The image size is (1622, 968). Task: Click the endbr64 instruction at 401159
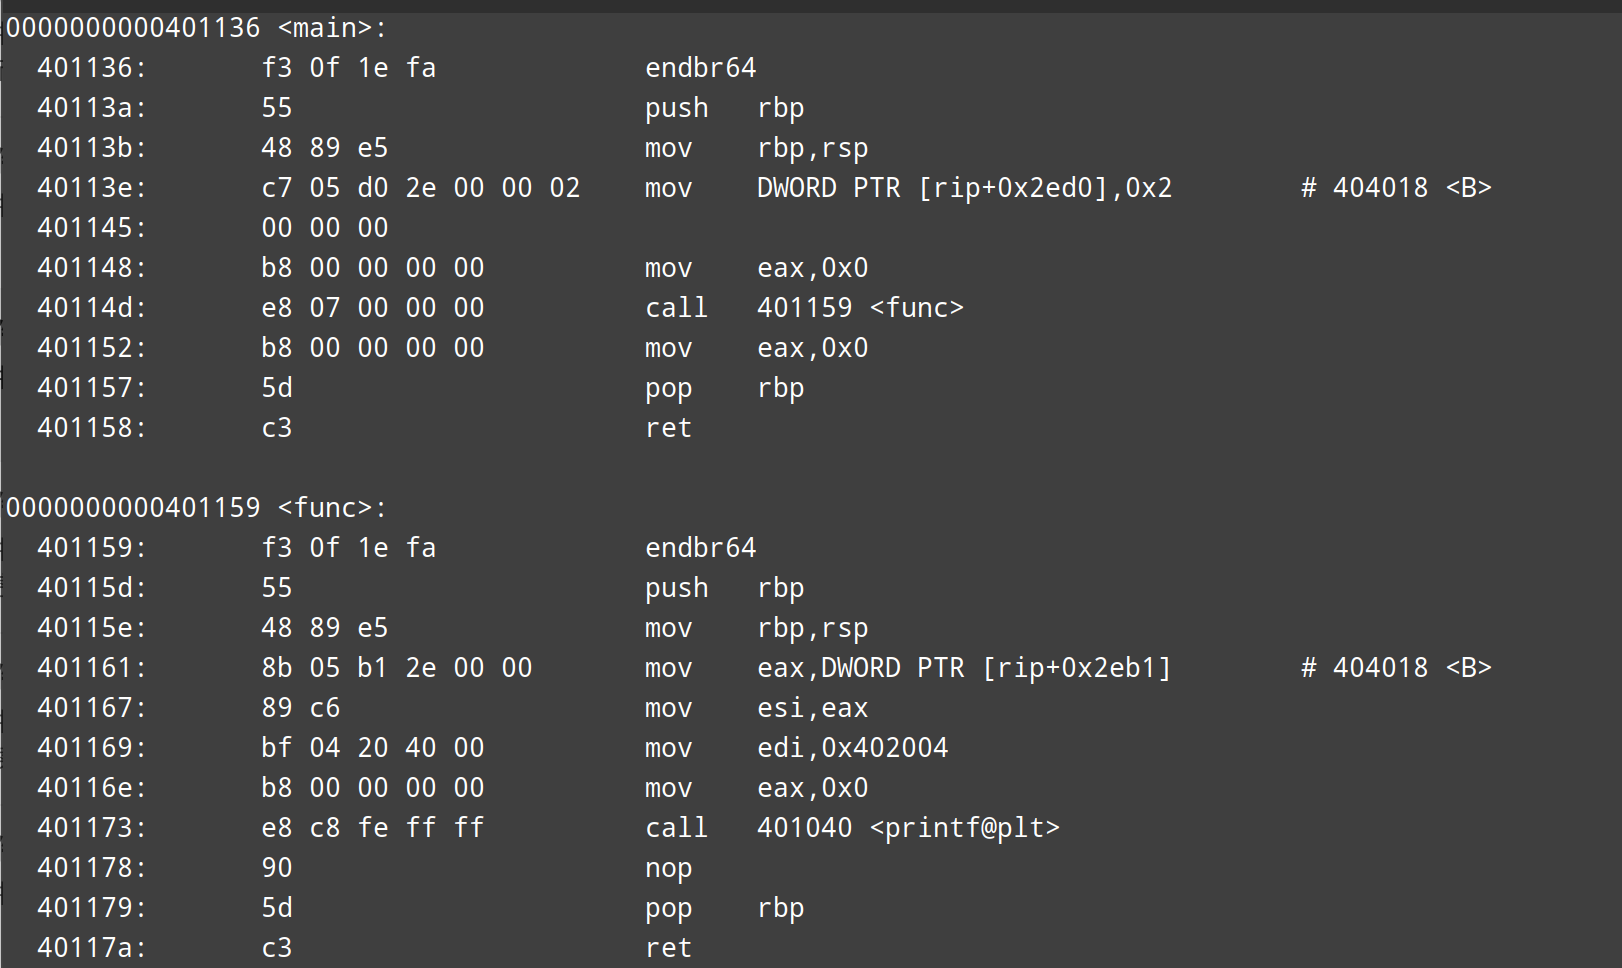point(700,548)
